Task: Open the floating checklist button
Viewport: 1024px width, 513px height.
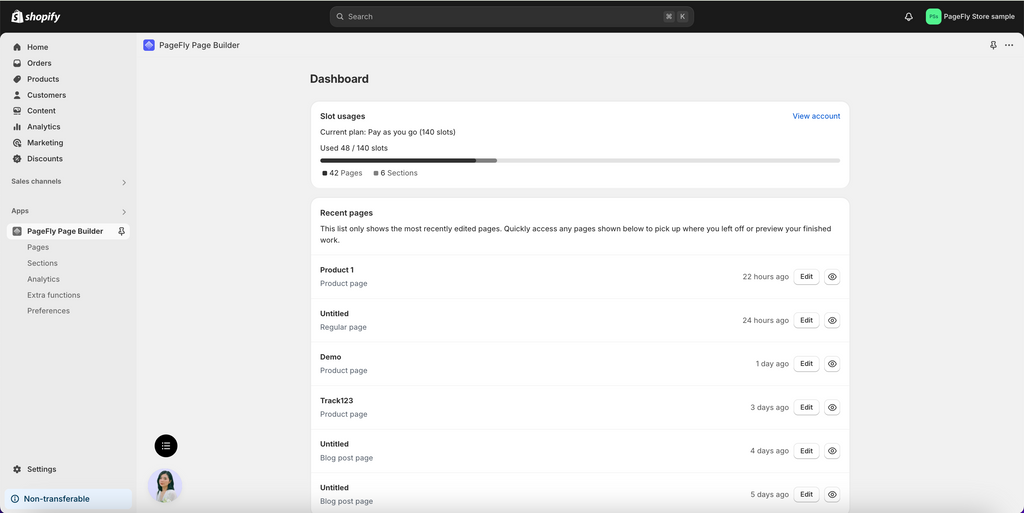Action: (x=166, y=446)
